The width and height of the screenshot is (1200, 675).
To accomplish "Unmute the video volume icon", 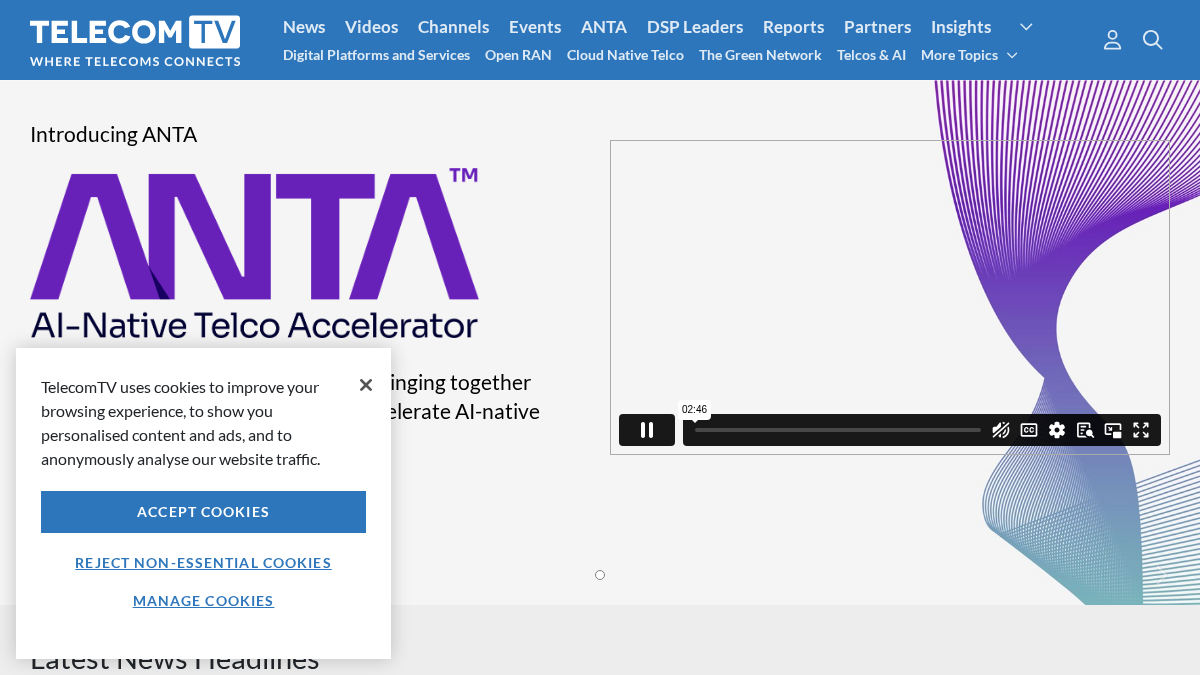I will [x=1000, y=430].
